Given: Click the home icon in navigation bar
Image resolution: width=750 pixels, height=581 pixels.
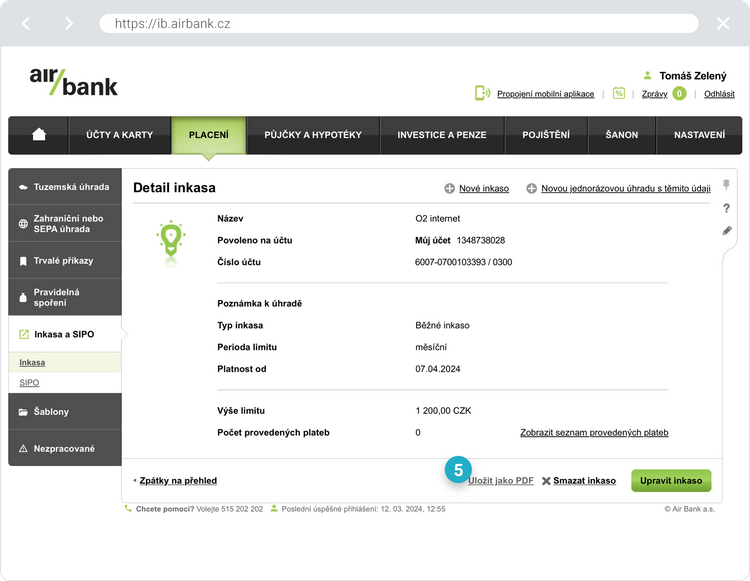Looking at the screenshot, I should click(x=39, y=135).
